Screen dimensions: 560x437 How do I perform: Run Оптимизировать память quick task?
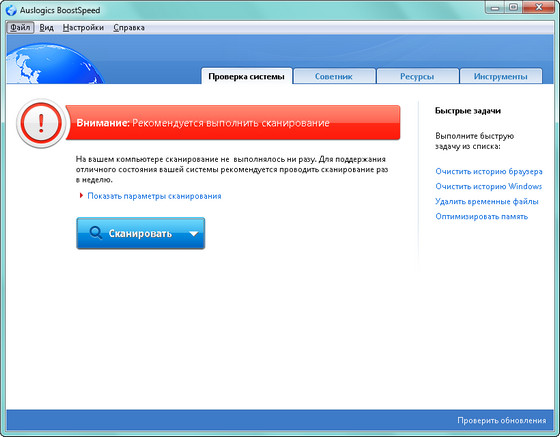coord(481,216)
